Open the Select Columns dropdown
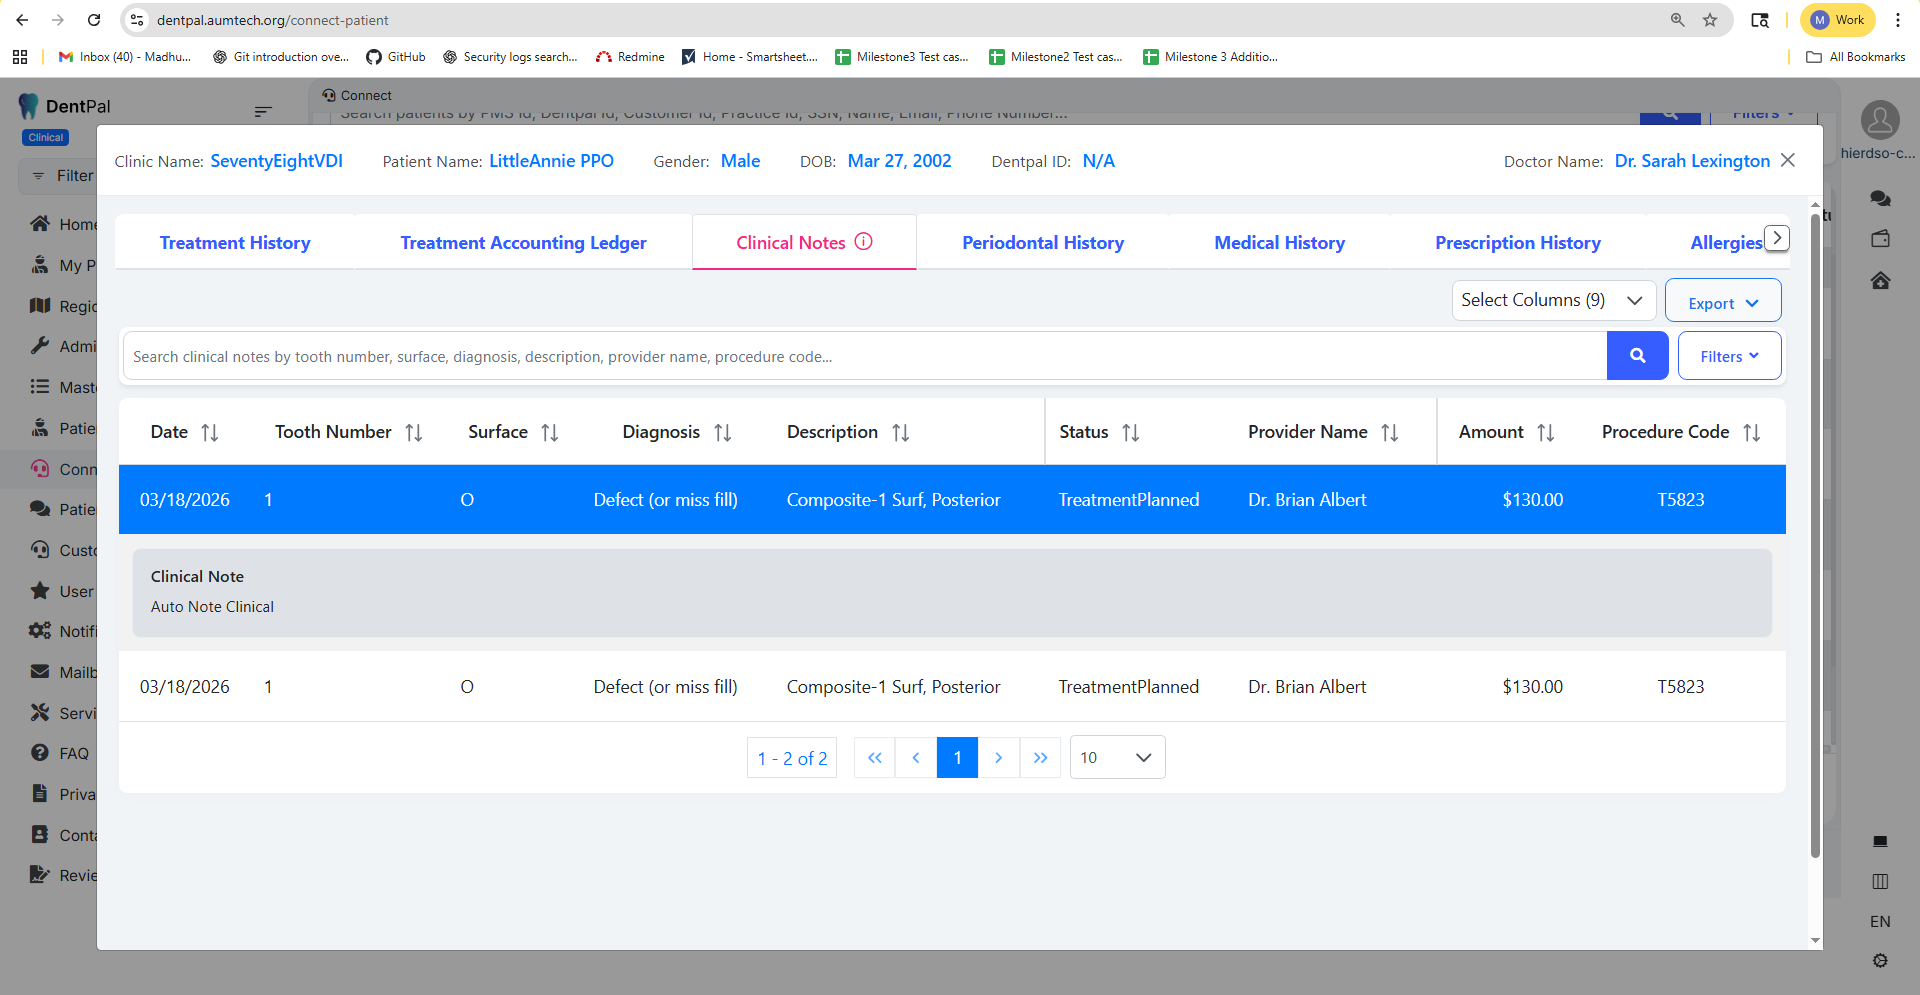The width and height of the screenshot is (1920, 995). (x=1552, y=300)
